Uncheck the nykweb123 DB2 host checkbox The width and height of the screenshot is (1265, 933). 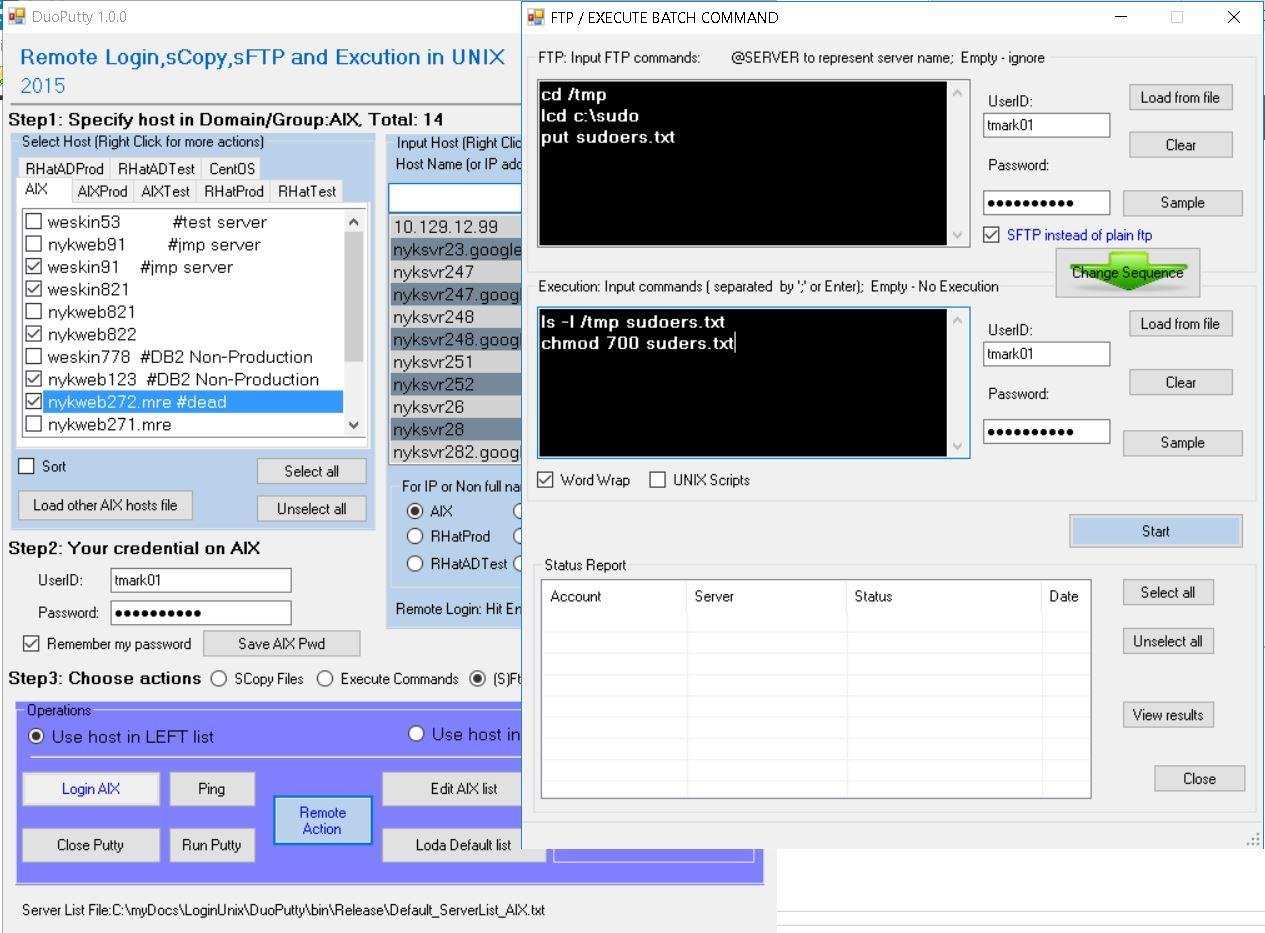(x=33, y=379)
